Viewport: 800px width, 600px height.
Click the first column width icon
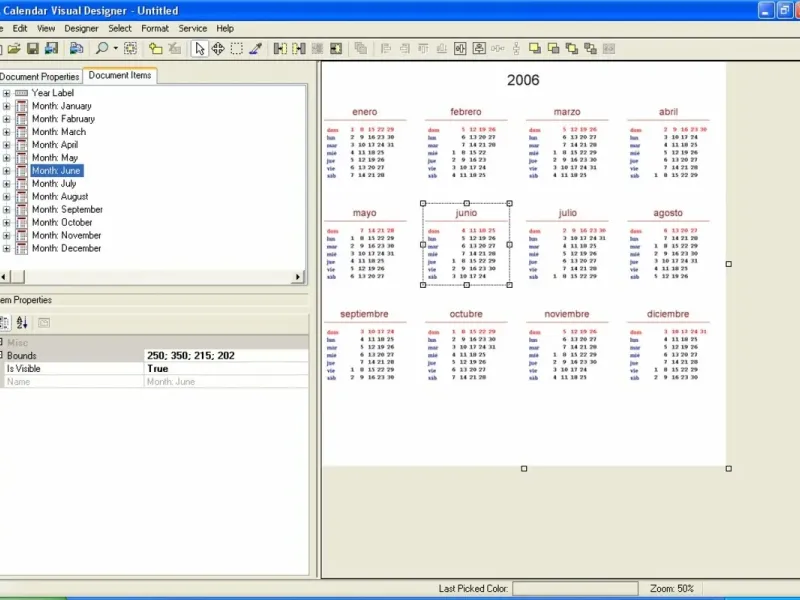coord(280,48)
